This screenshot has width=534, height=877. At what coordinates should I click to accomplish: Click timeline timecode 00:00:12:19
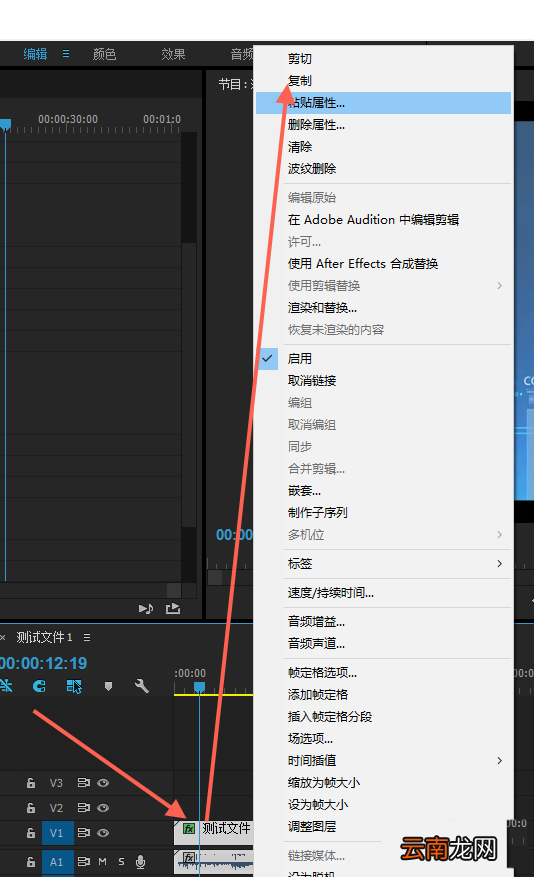(x=44, y=663)
